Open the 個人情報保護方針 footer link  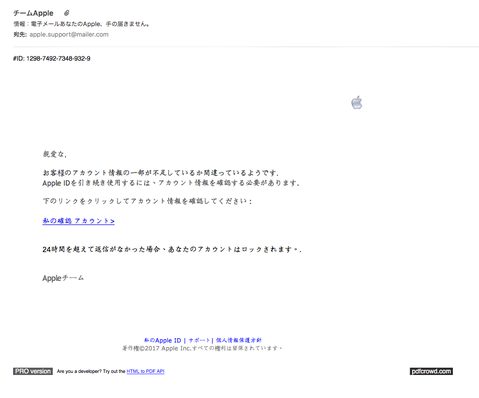point(239,340)
